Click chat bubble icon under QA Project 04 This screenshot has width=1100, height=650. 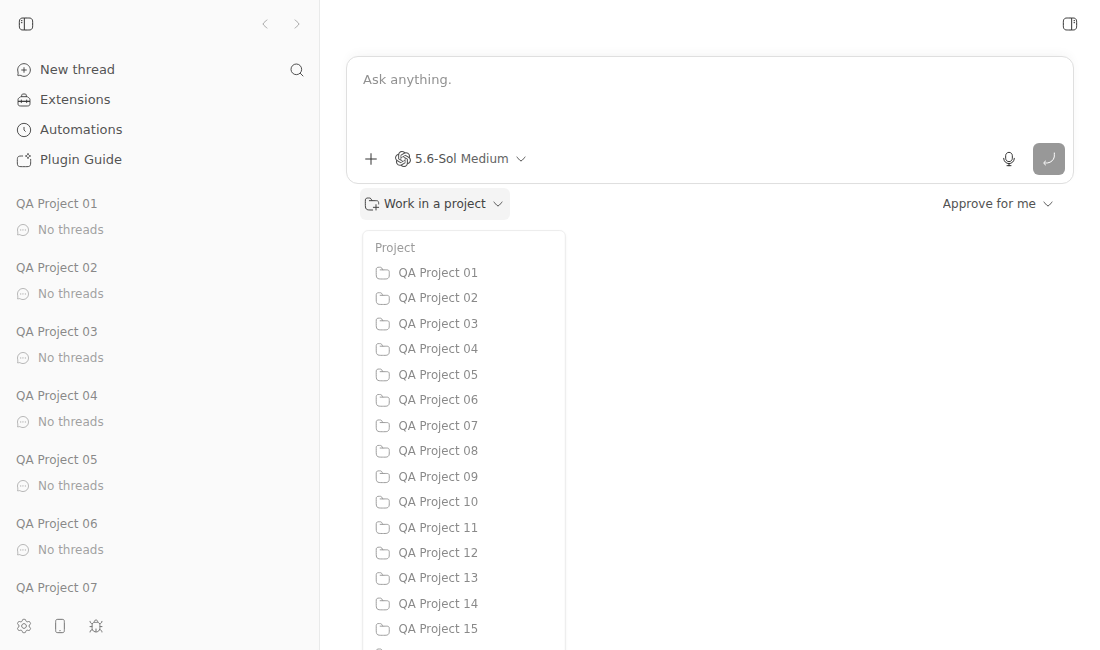pos(23,422)
